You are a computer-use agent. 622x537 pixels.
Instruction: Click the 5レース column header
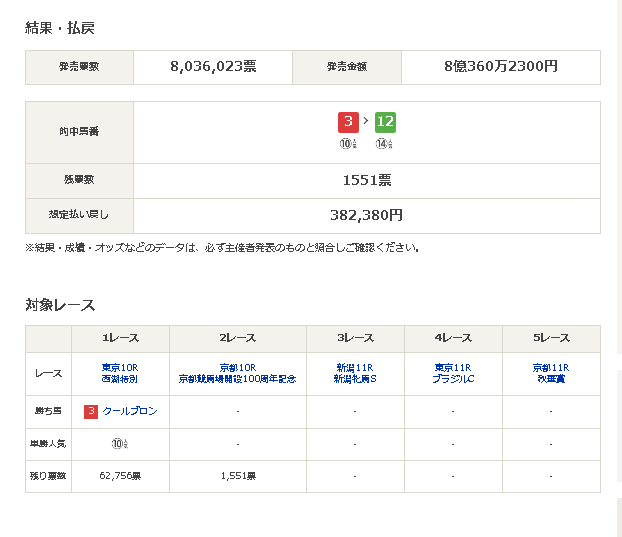coord(551,338)
